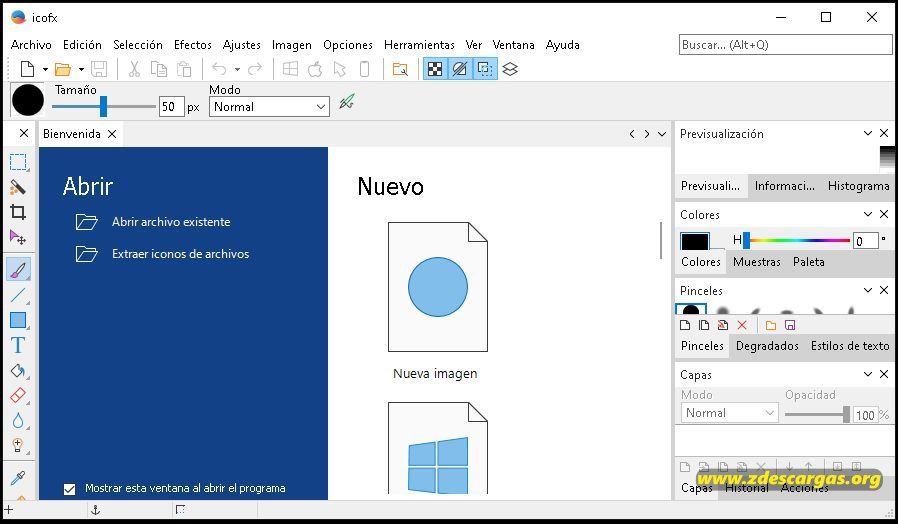
Task: Open the Herramientas menu
Action: pyautogui.click(x=419, y=45)
